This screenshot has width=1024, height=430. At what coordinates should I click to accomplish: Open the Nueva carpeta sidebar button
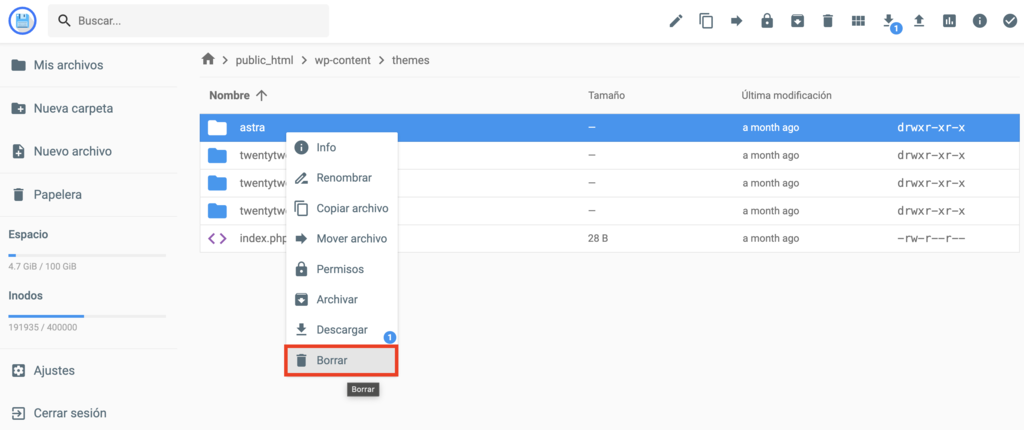click(73, 108)
